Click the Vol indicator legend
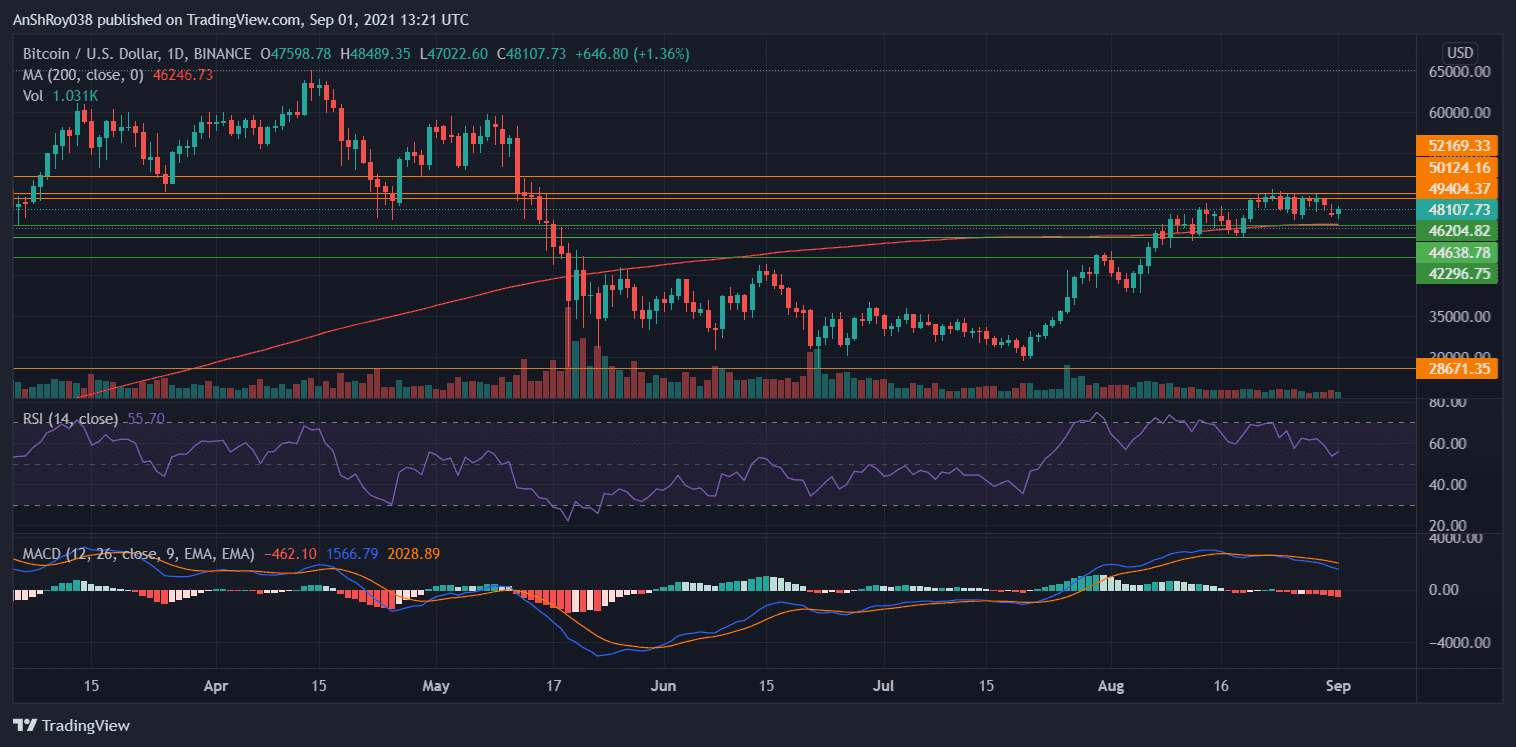This screenshot has height=747, width=1516. pyautogui.click(x=34, y=95)
